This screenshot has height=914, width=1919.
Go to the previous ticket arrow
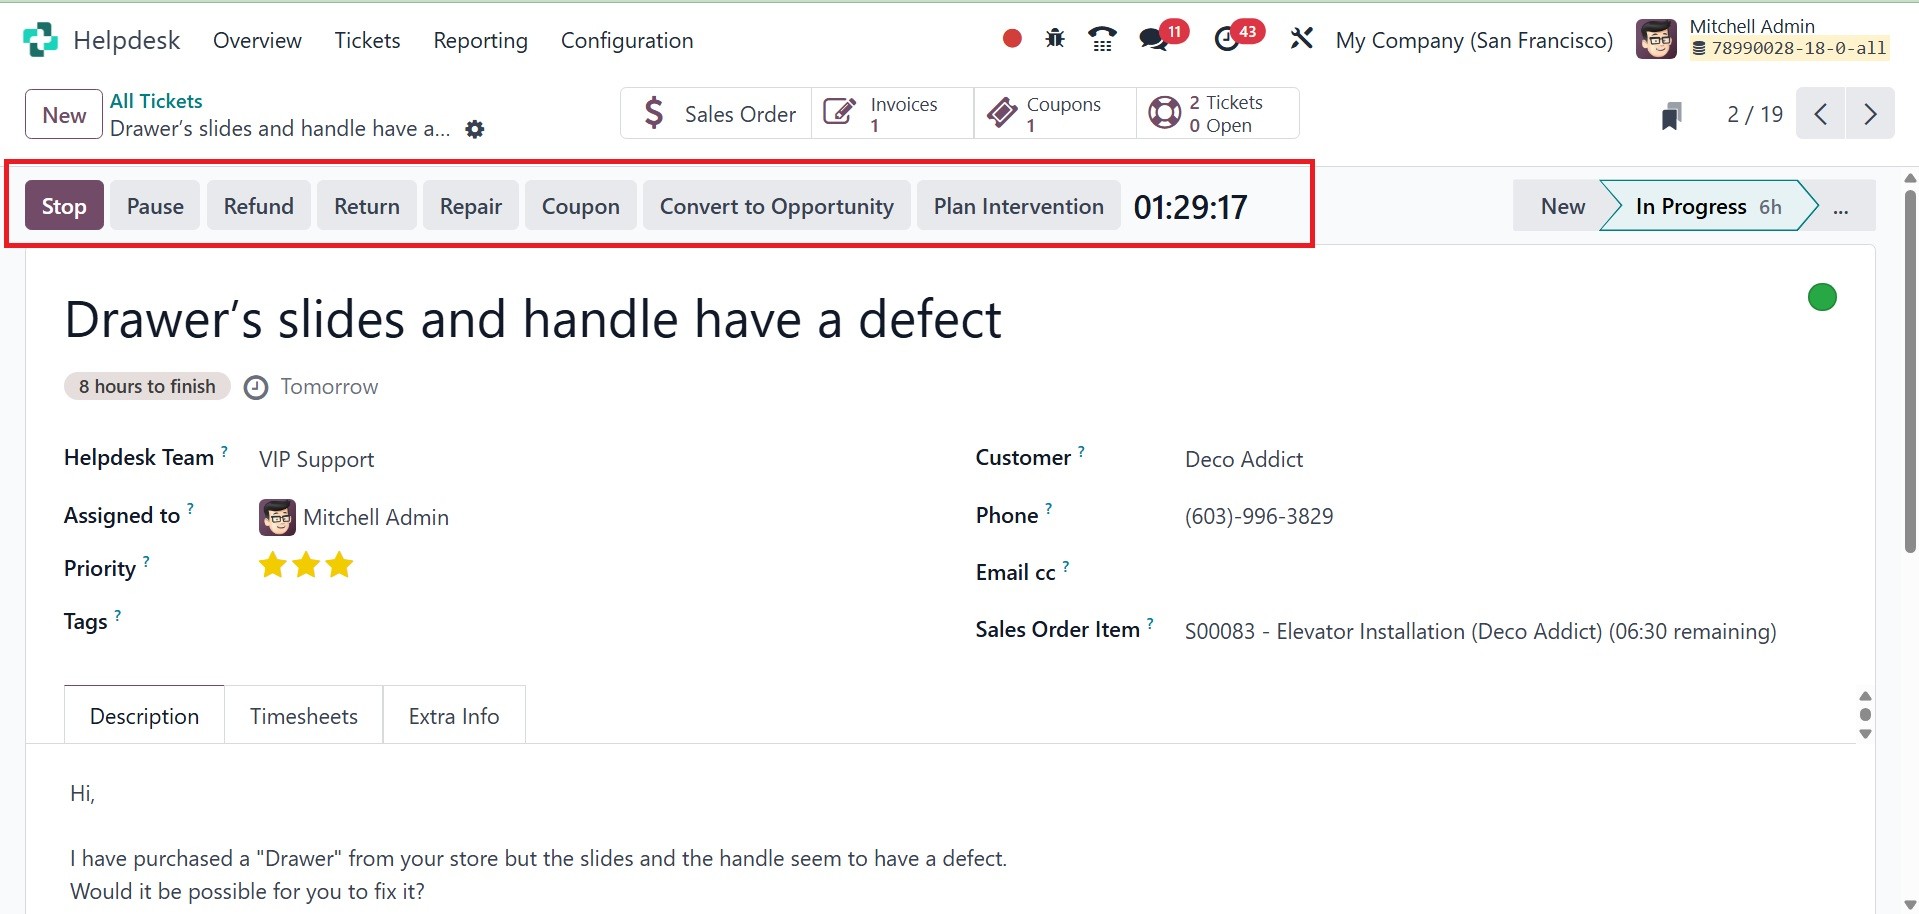(1821, 114)
